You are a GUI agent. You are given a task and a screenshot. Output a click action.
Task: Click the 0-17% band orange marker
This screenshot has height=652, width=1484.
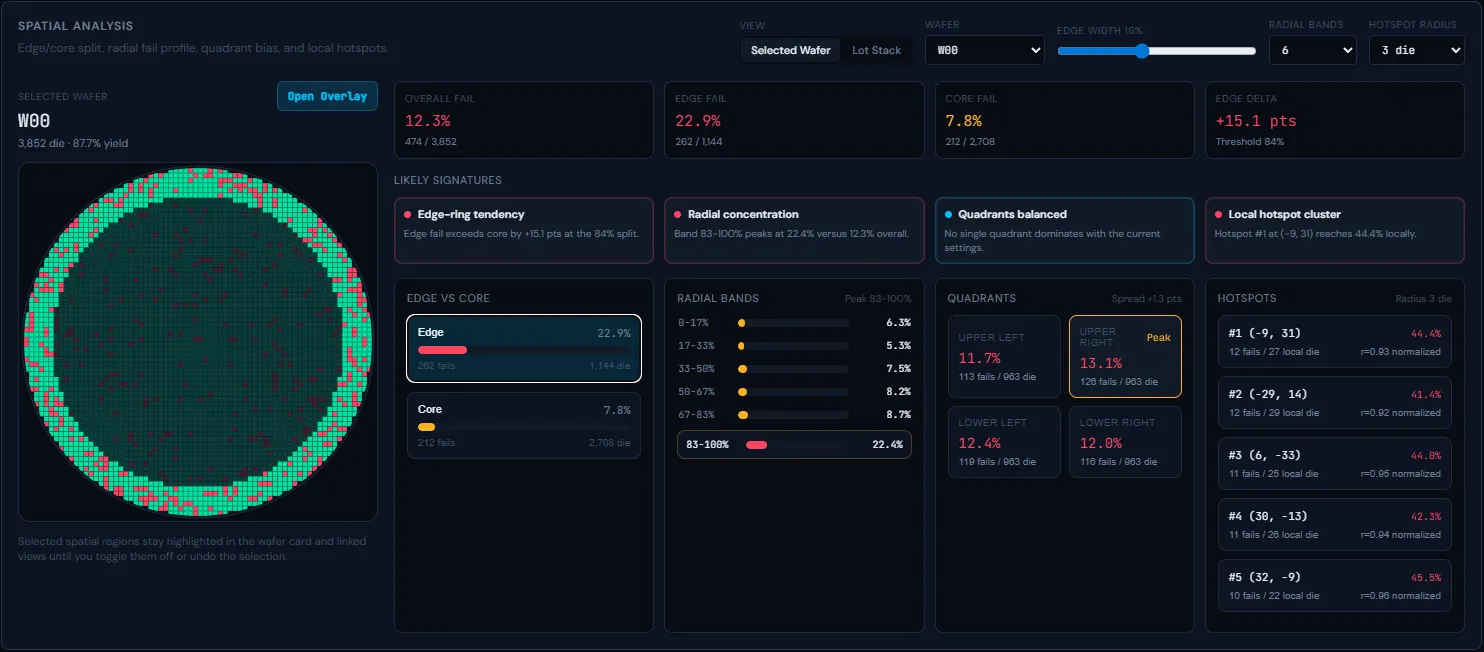741,323
